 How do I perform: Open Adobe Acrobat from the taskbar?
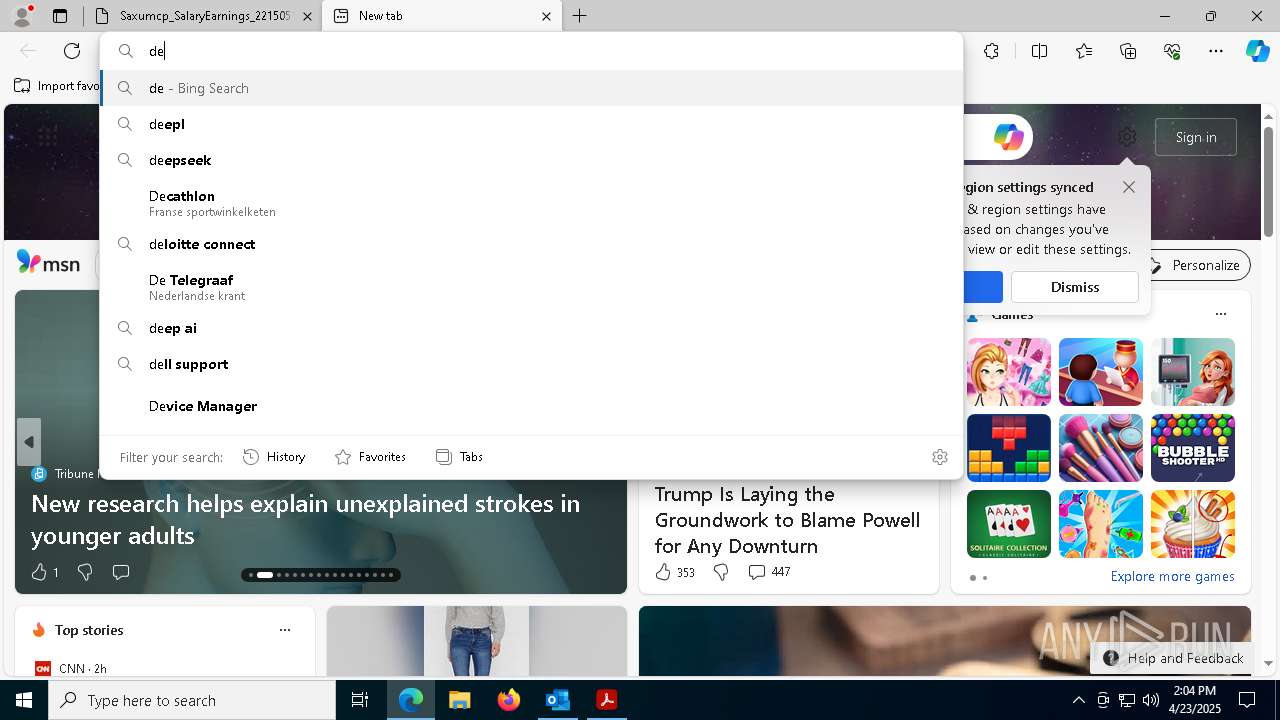coord(606,700)
